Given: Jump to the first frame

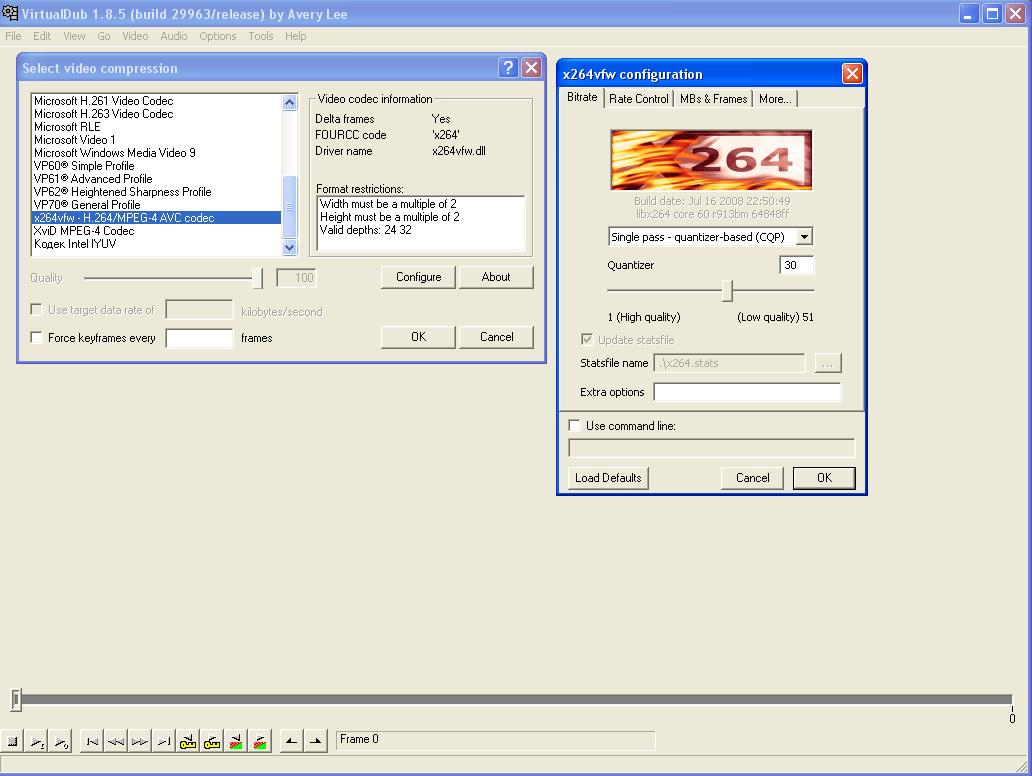Looking at the screenshot, I should (92, 742).
